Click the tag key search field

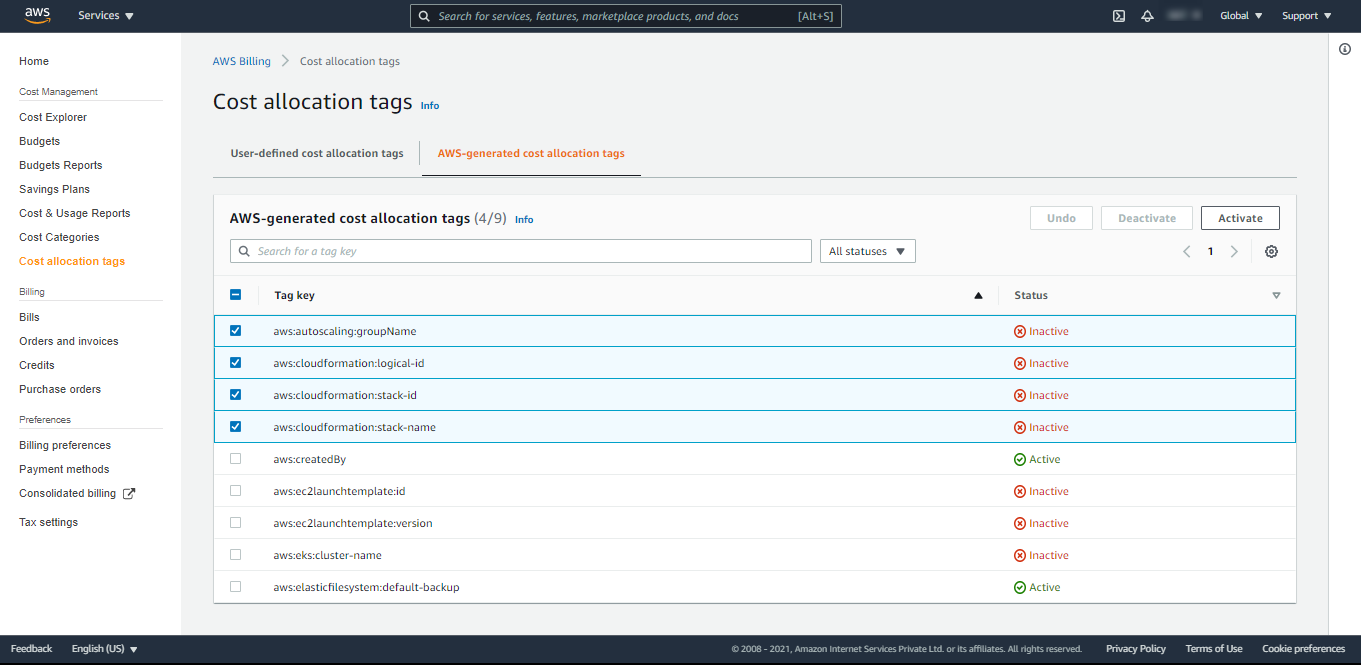(520, 252)
